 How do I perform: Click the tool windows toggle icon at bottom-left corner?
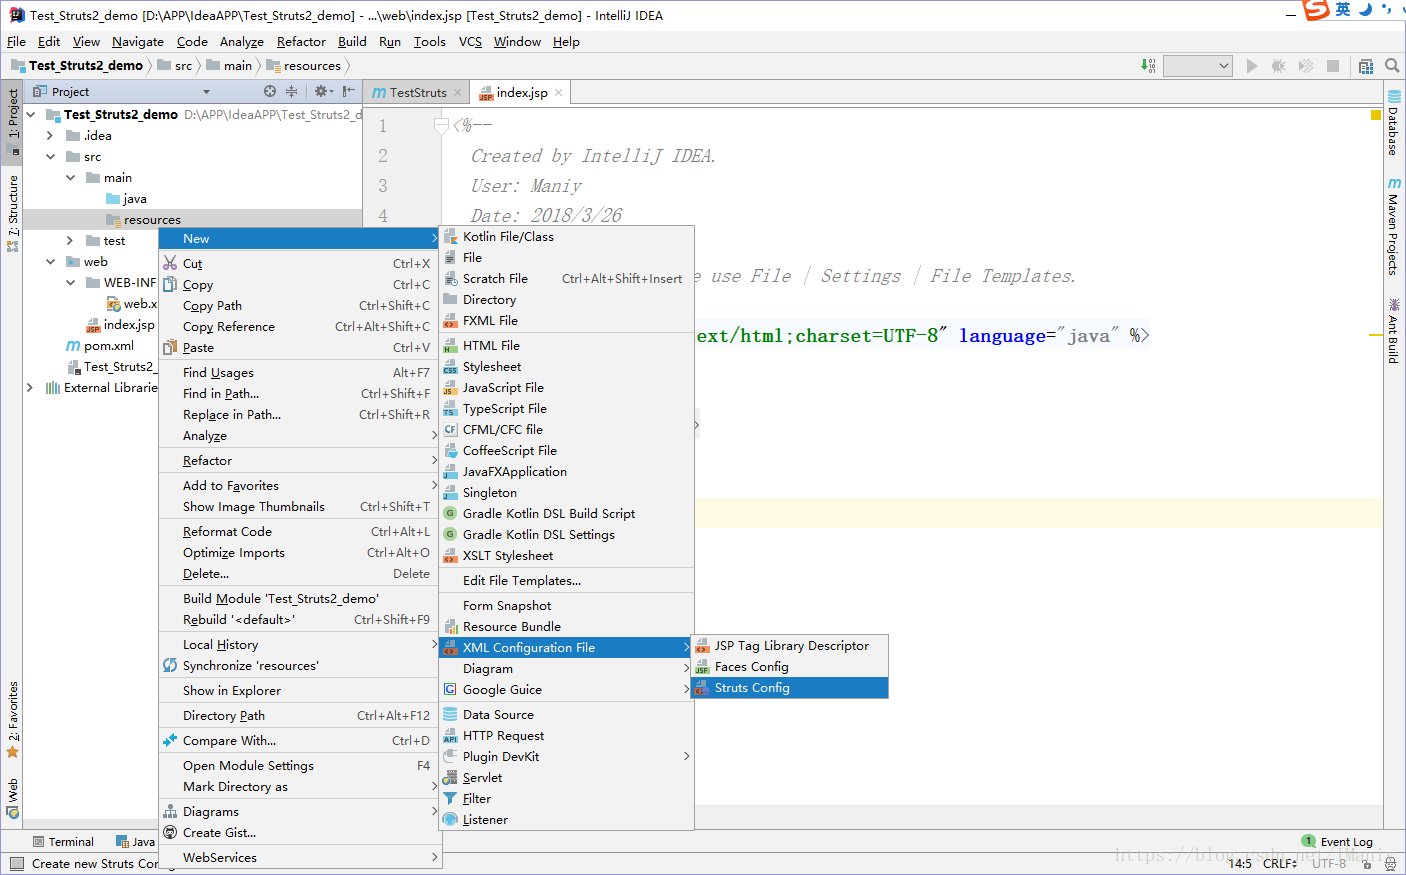[17, 864]
